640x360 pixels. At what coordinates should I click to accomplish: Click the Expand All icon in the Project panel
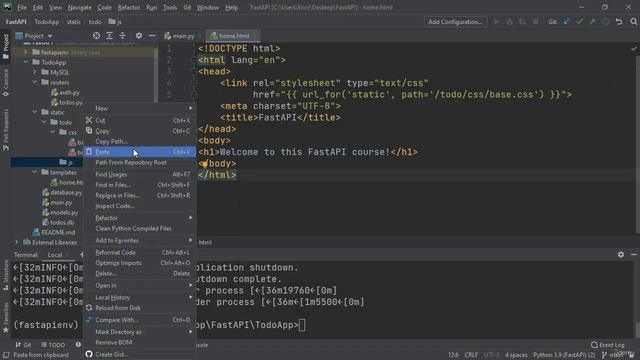pyautogui.click(x=109, y=36)
